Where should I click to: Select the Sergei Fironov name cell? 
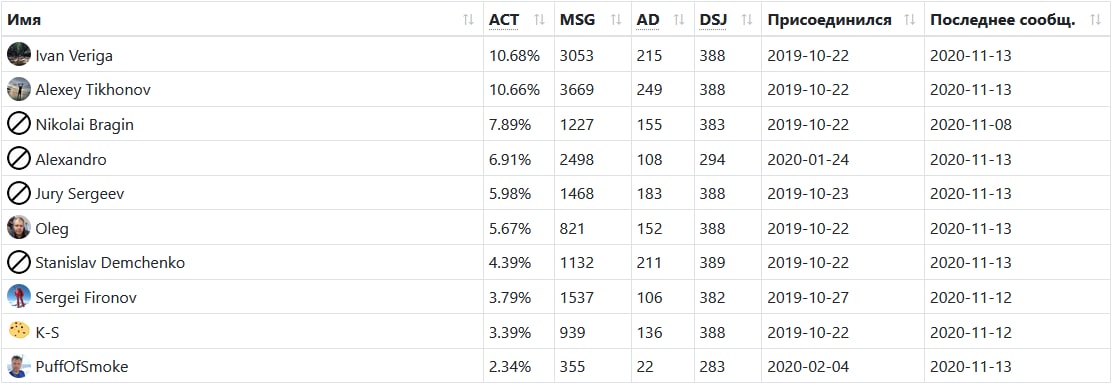click(242, 297)
